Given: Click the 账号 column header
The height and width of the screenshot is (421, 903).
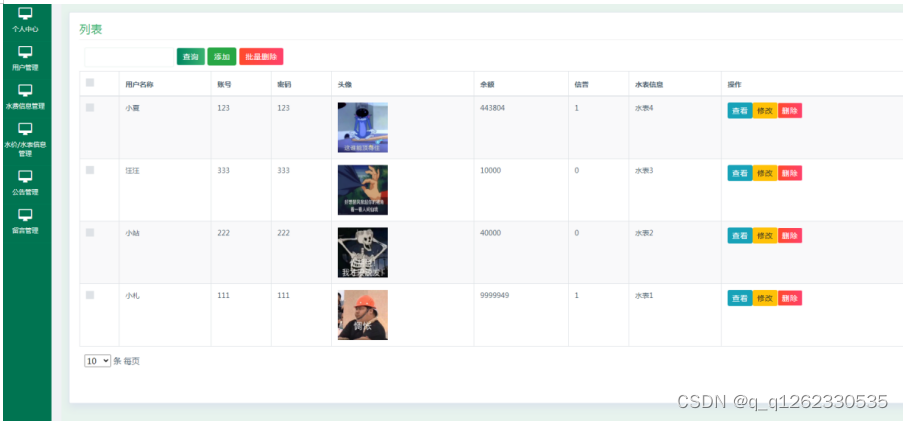Looking at the screenshot, I should [225, 84].
